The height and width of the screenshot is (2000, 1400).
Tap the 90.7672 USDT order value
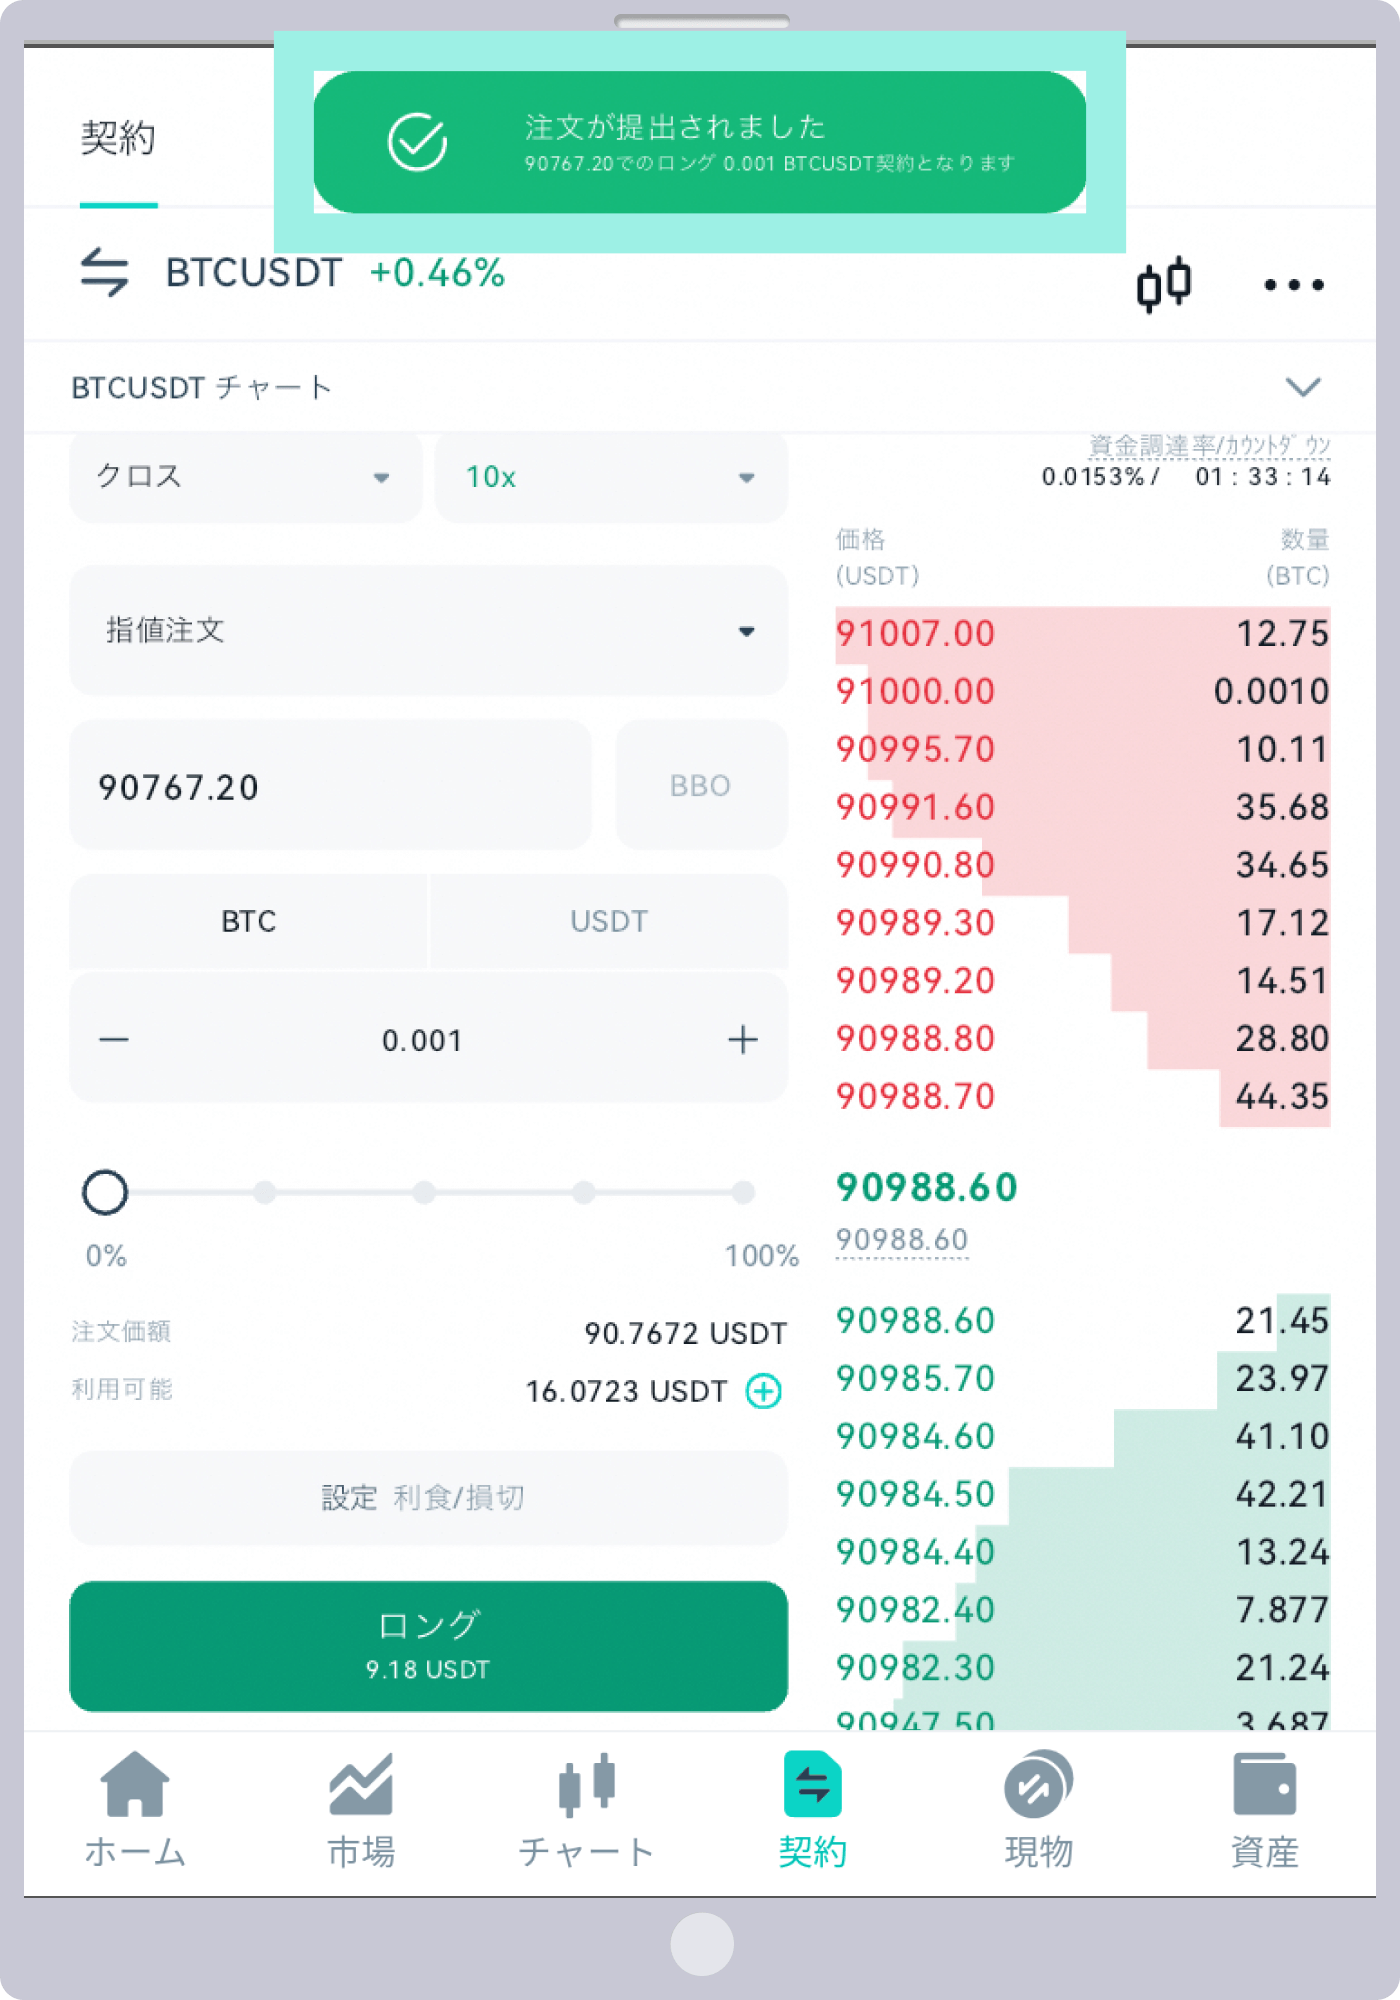coord(685,1333)
